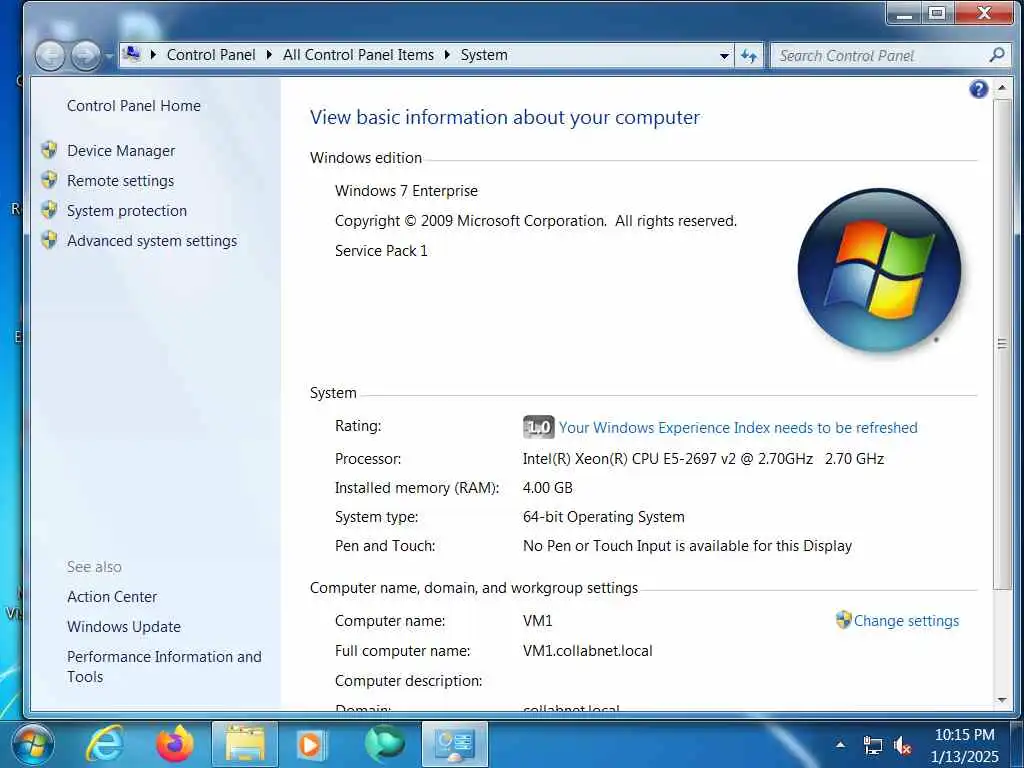This screenshot has width=1024, height=768.
Task: Maximize the System window
Action: (937, 13)
